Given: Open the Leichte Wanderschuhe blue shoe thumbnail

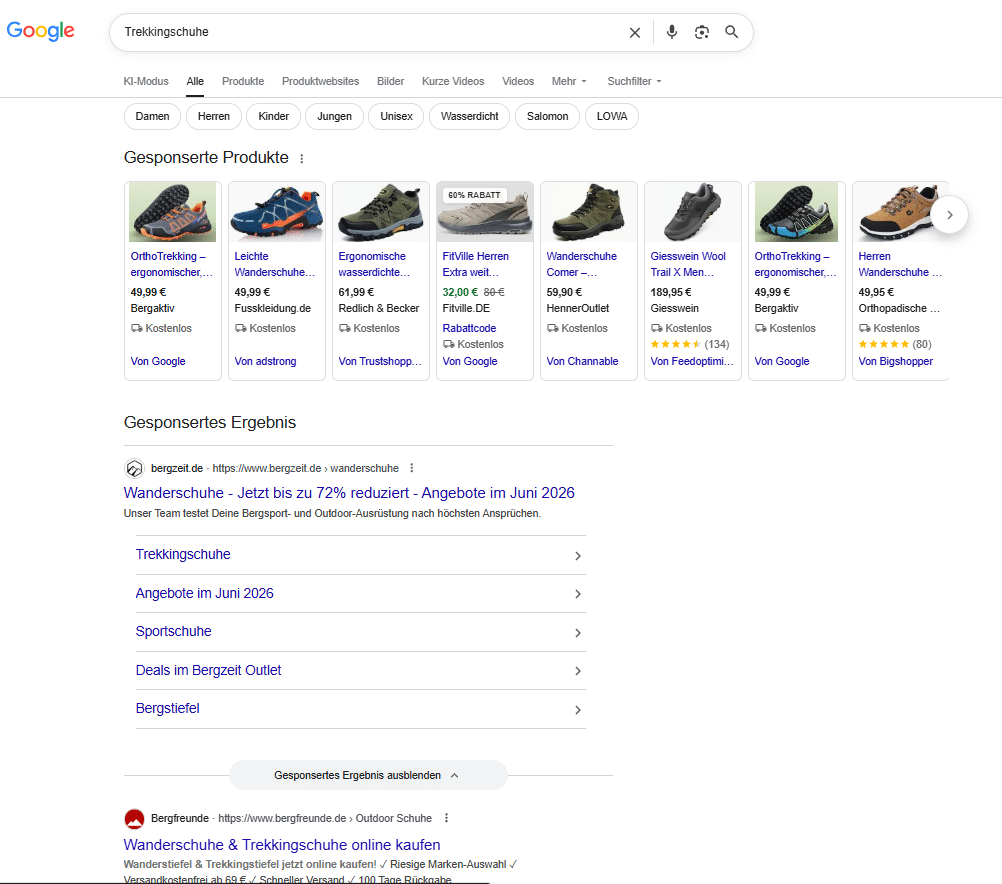Looking at the screenshot, I should tap(277, 212).
